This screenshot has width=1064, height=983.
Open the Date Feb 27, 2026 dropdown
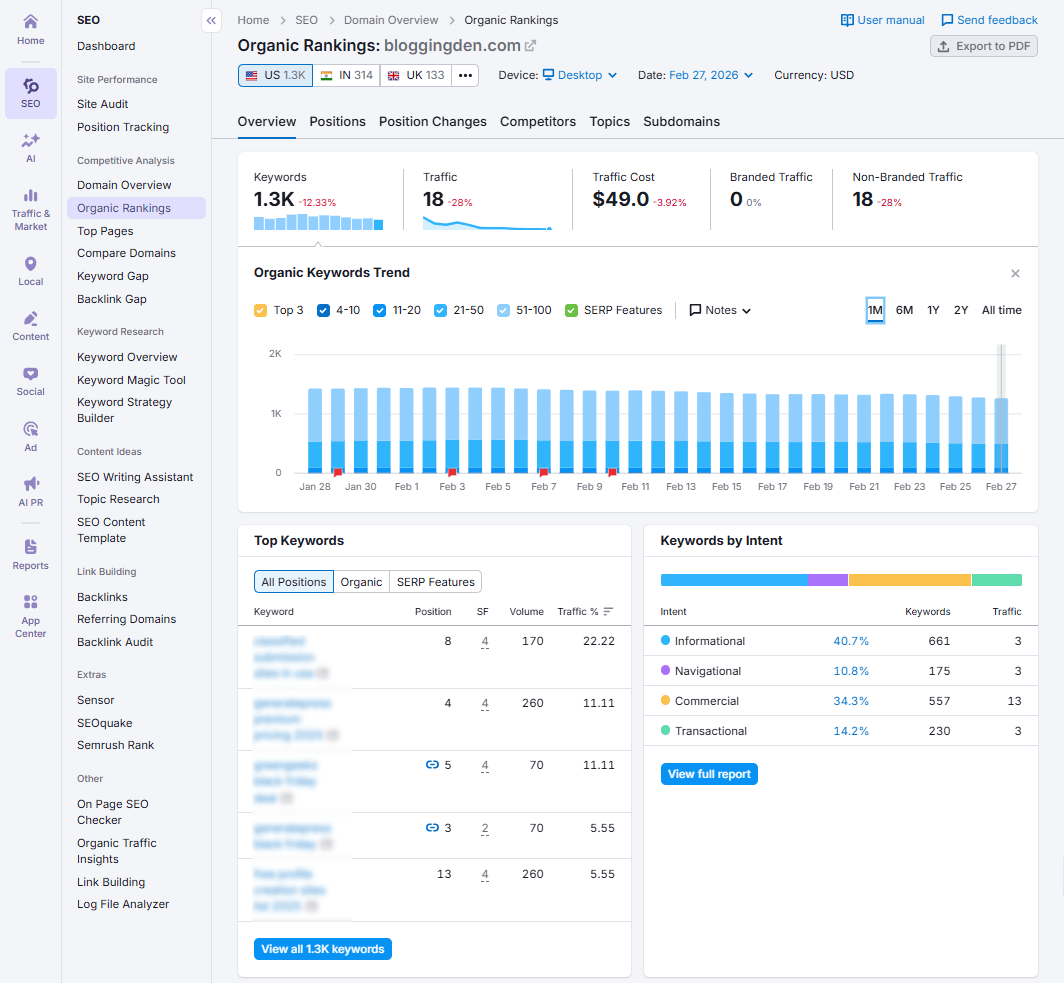pos(711,75)
